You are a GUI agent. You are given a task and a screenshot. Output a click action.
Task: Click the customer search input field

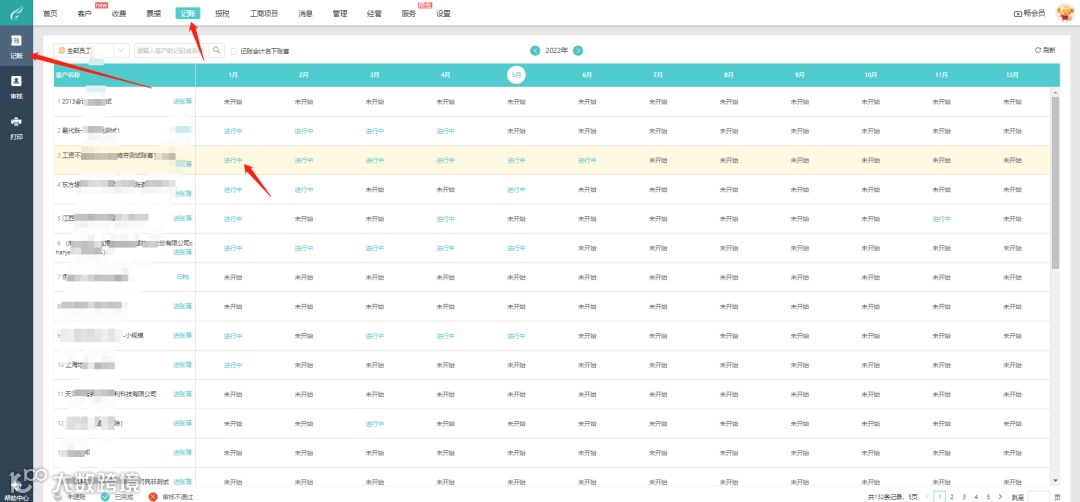click(172, 50)
